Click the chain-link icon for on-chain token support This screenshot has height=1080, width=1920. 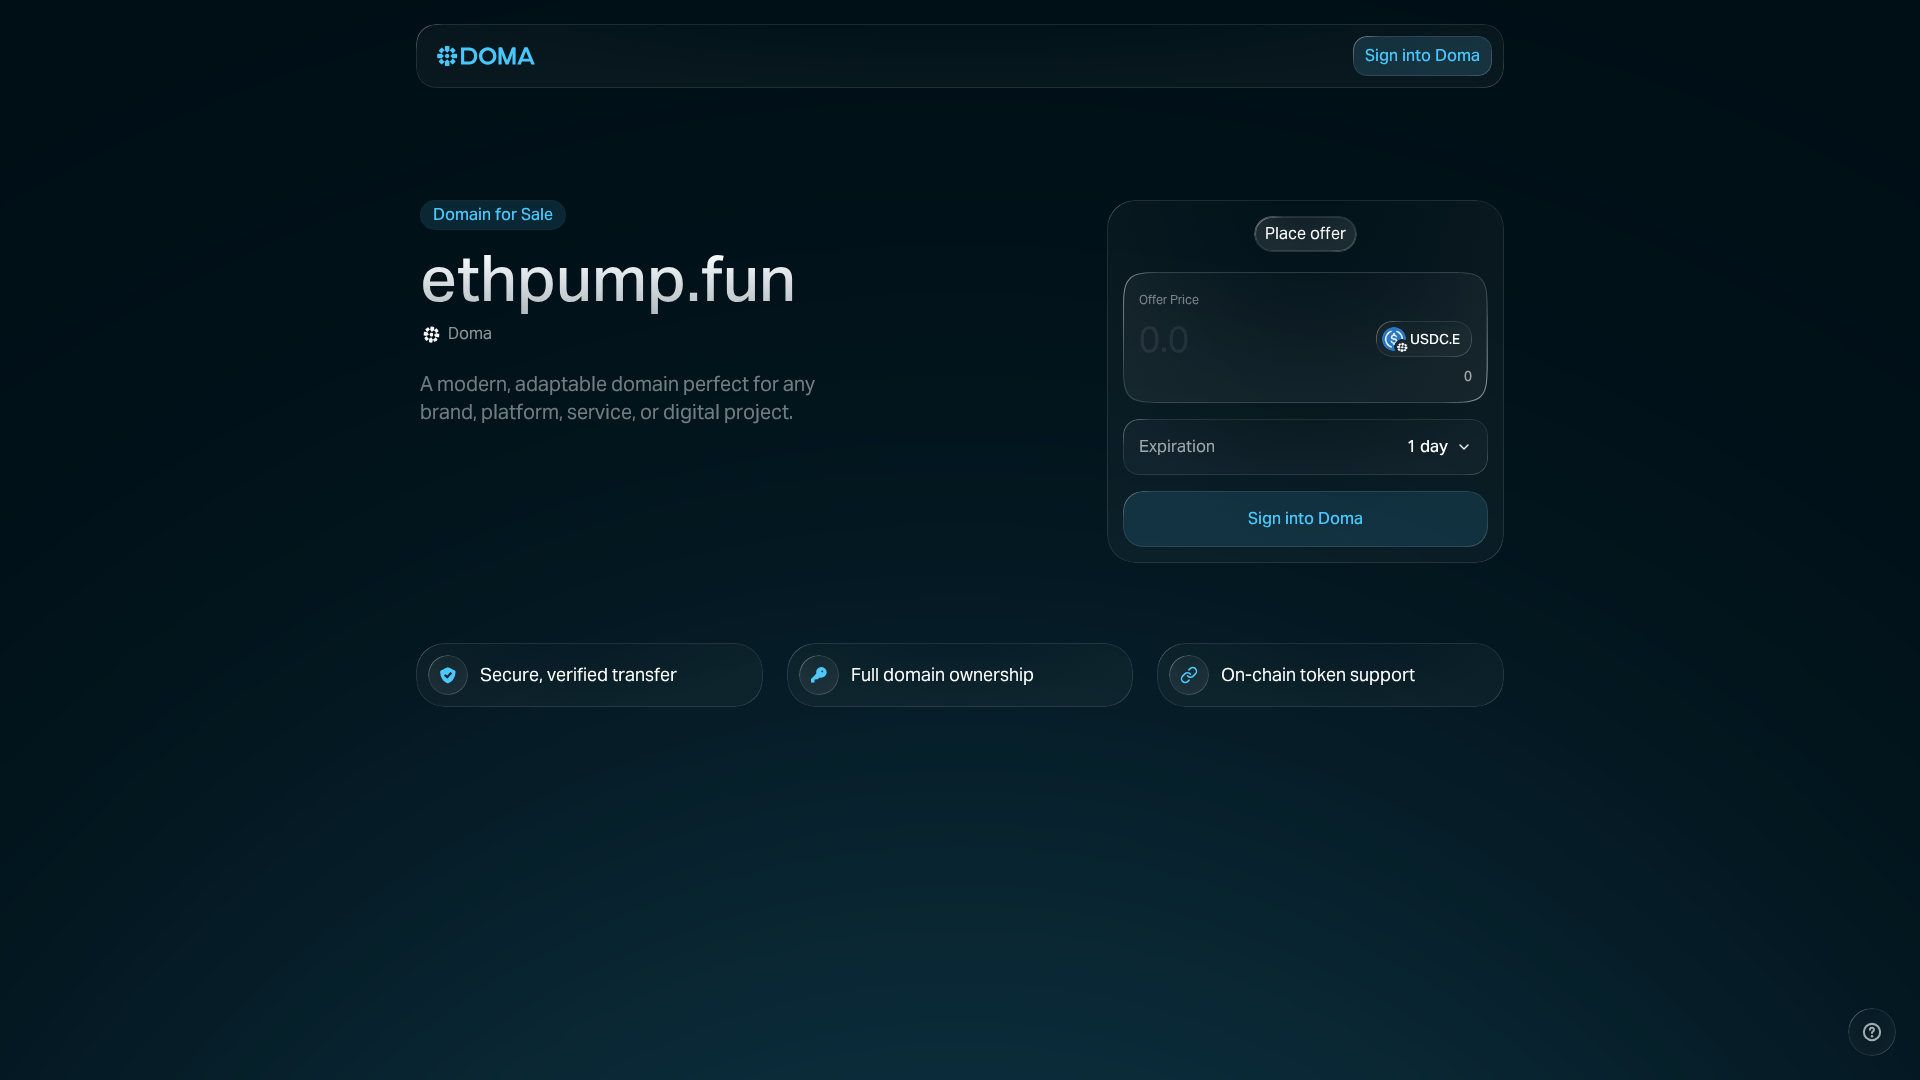tap(1188, 675)
